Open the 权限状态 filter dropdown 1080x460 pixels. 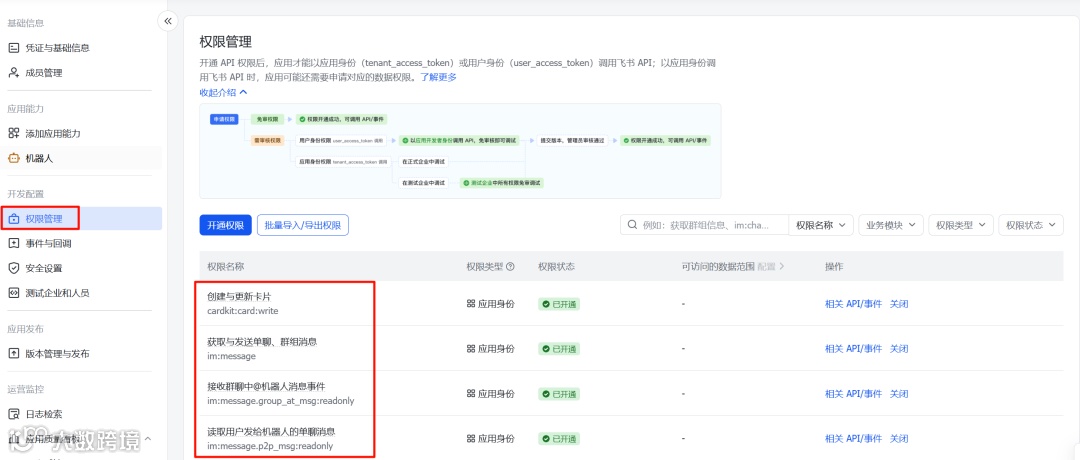tap(1030, 225)
